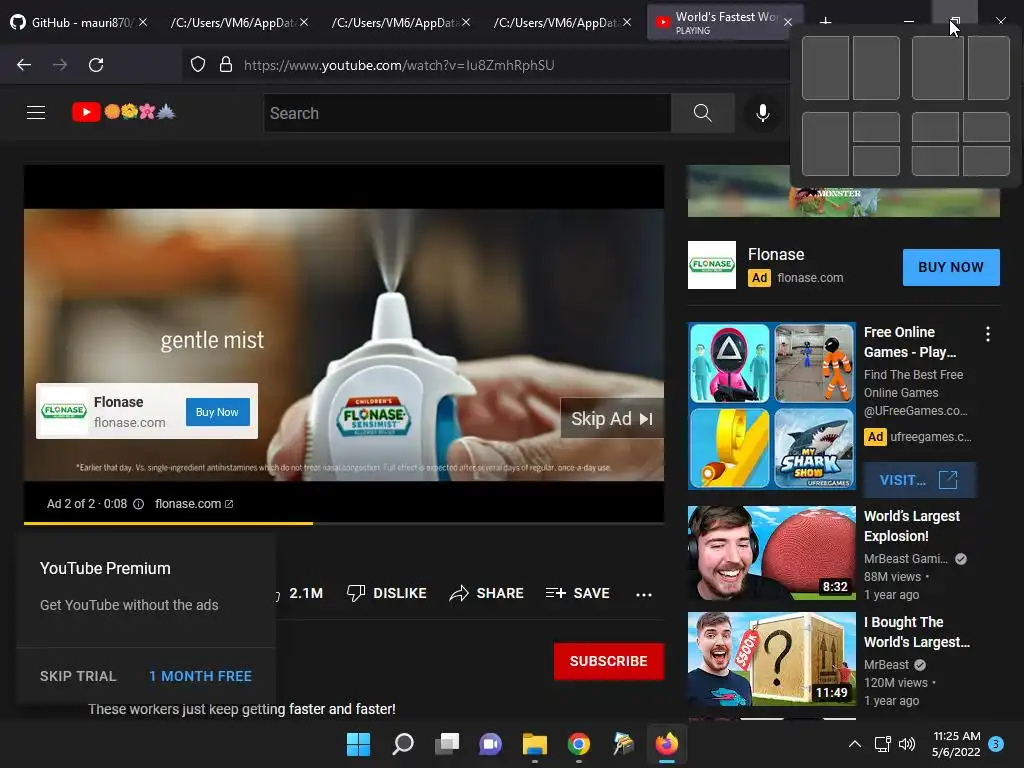Open more actions ellipsis below the video
This screenshot has height=768, width=1024.
pos(644,594)
